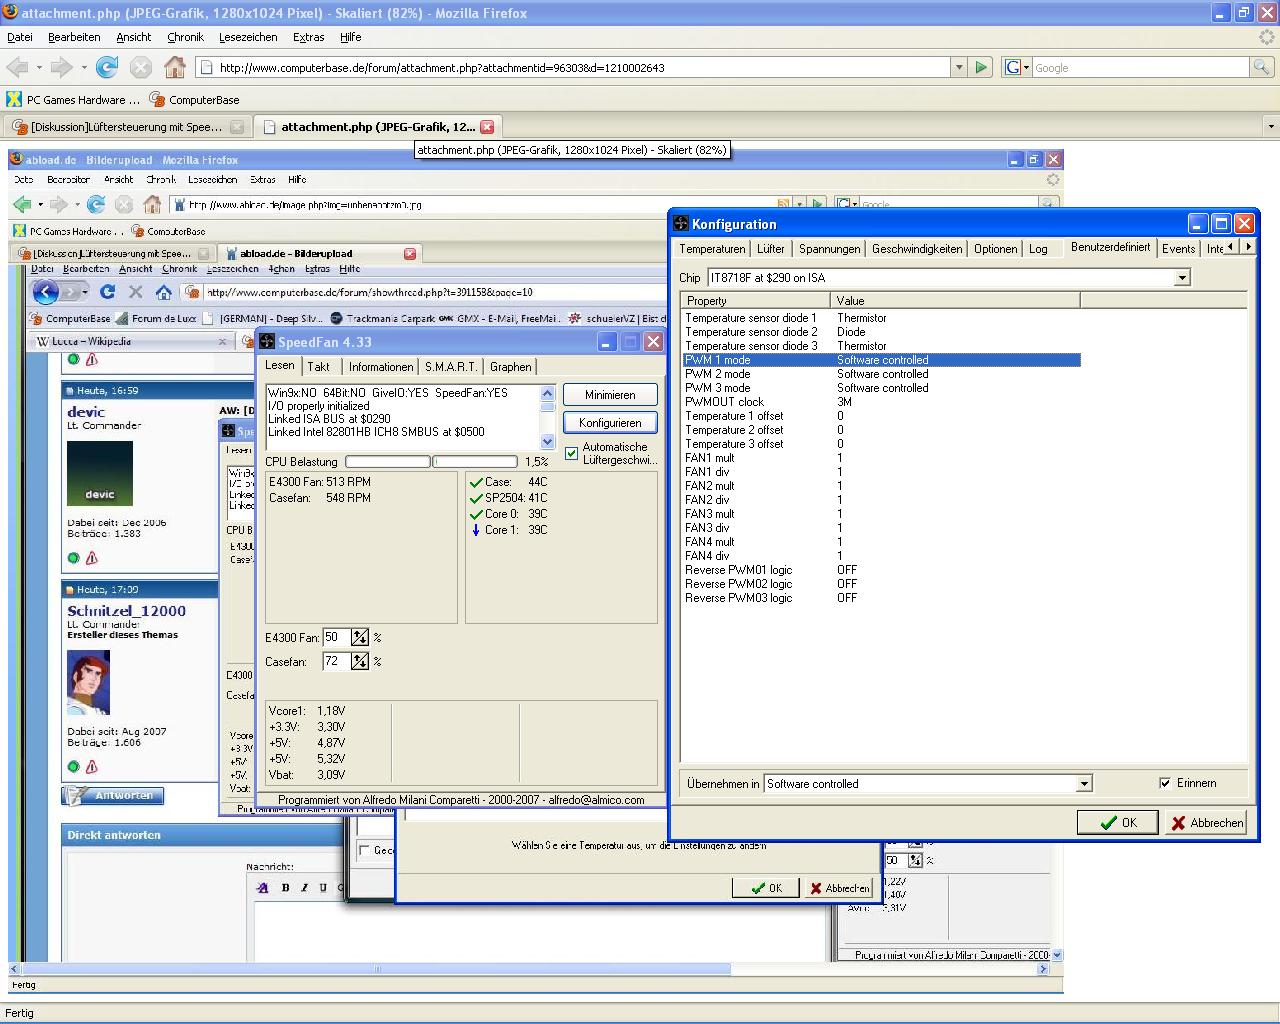Open the ComputerBase bookmark in the bookmarks toolbar

(195, 99)
